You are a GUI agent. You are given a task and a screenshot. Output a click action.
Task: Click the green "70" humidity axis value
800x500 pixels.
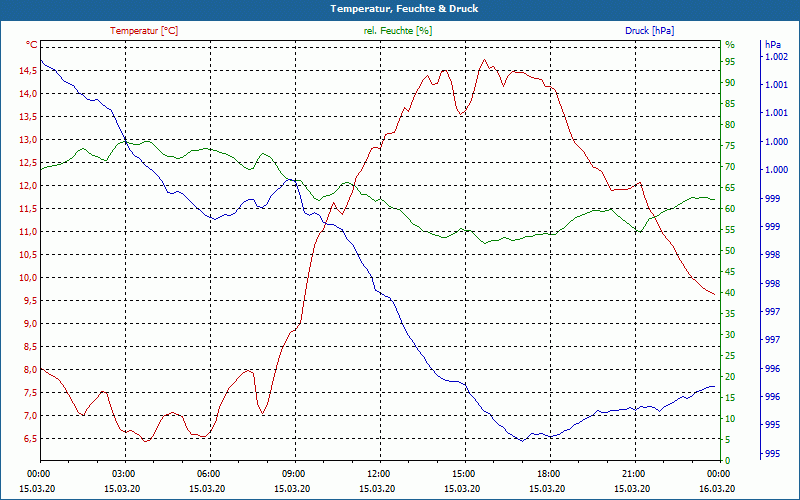tap(730, 166)
